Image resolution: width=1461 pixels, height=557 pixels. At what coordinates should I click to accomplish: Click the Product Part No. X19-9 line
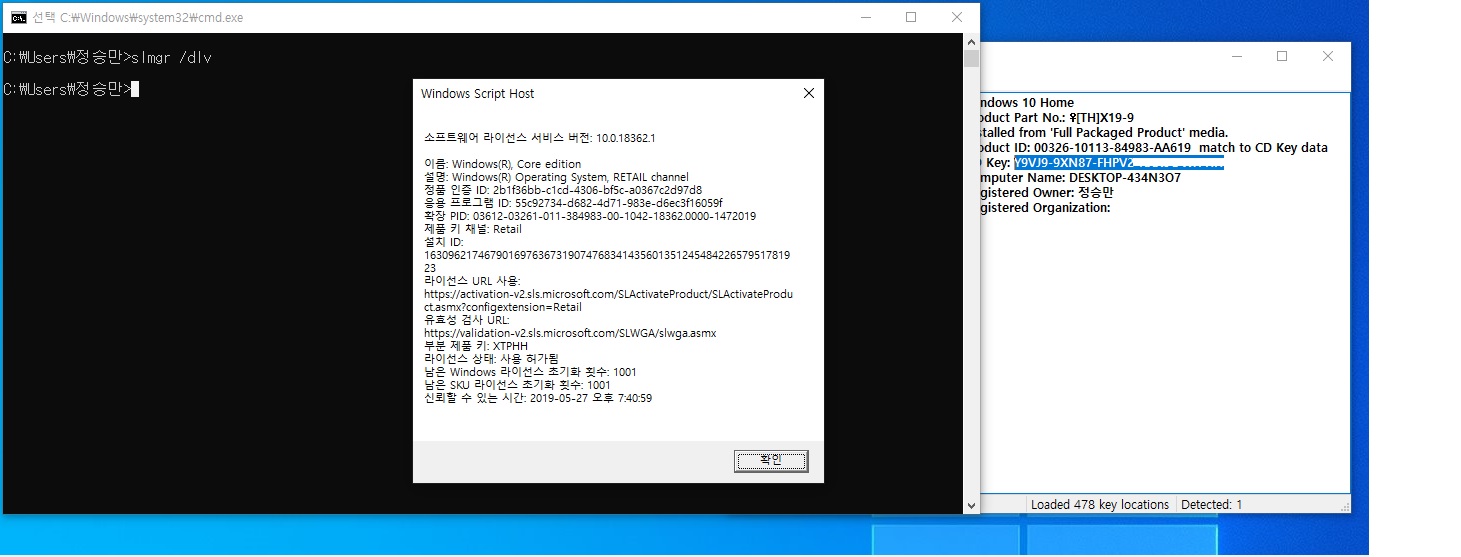[x=1057, y=117]
